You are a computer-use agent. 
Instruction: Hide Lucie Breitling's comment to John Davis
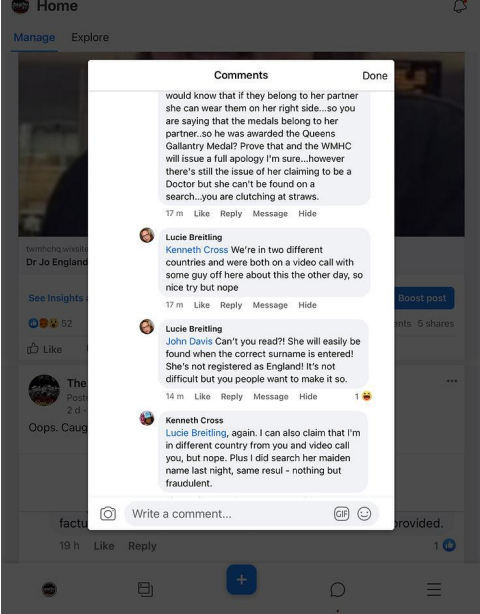pyautogui.click(x=308, y=397)
